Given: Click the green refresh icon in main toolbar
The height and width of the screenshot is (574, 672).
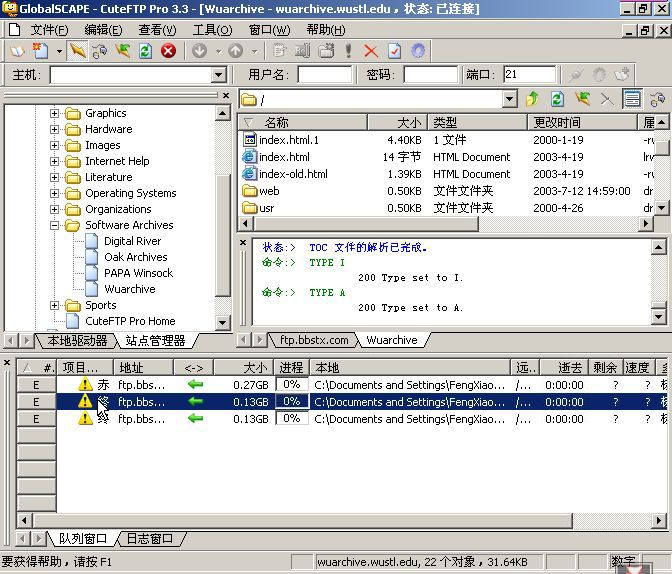Looking at the screenshot, I should click(145, 51).
